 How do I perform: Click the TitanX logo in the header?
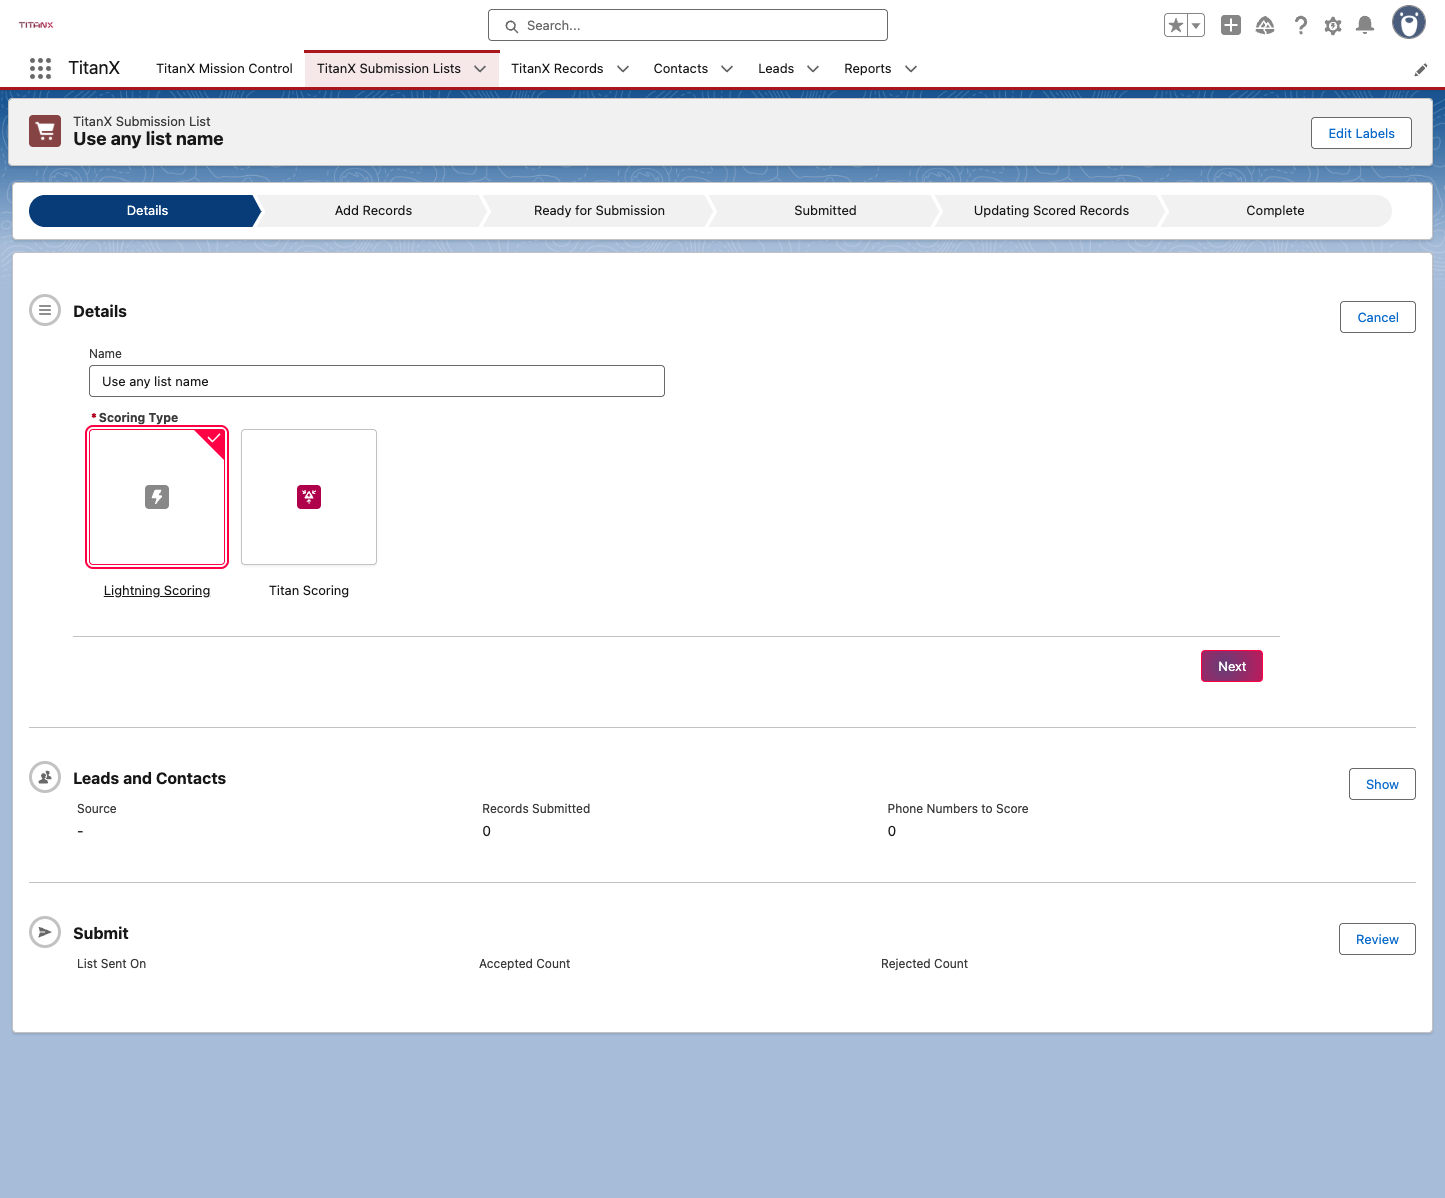36,25
